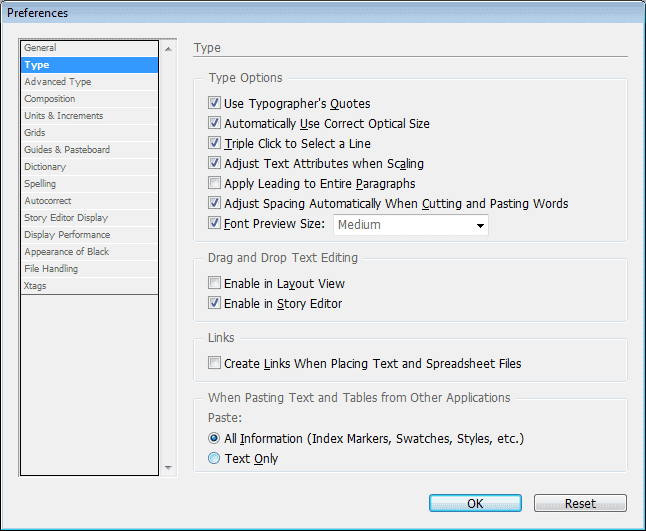Open Advanced Type preferences
The width and height of the screenshot is (646, 531).
89,82
